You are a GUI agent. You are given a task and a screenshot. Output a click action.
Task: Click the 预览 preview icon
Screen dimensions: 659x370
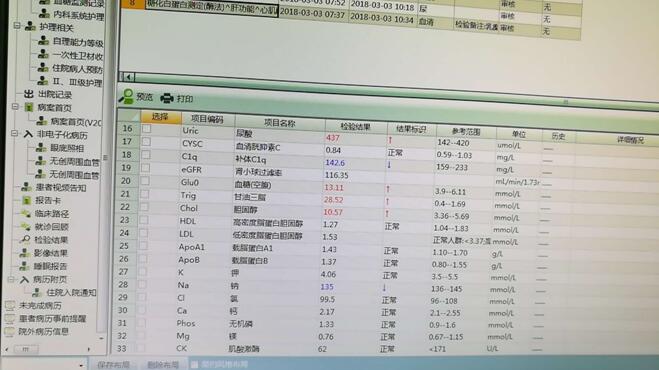coord(126,97)
